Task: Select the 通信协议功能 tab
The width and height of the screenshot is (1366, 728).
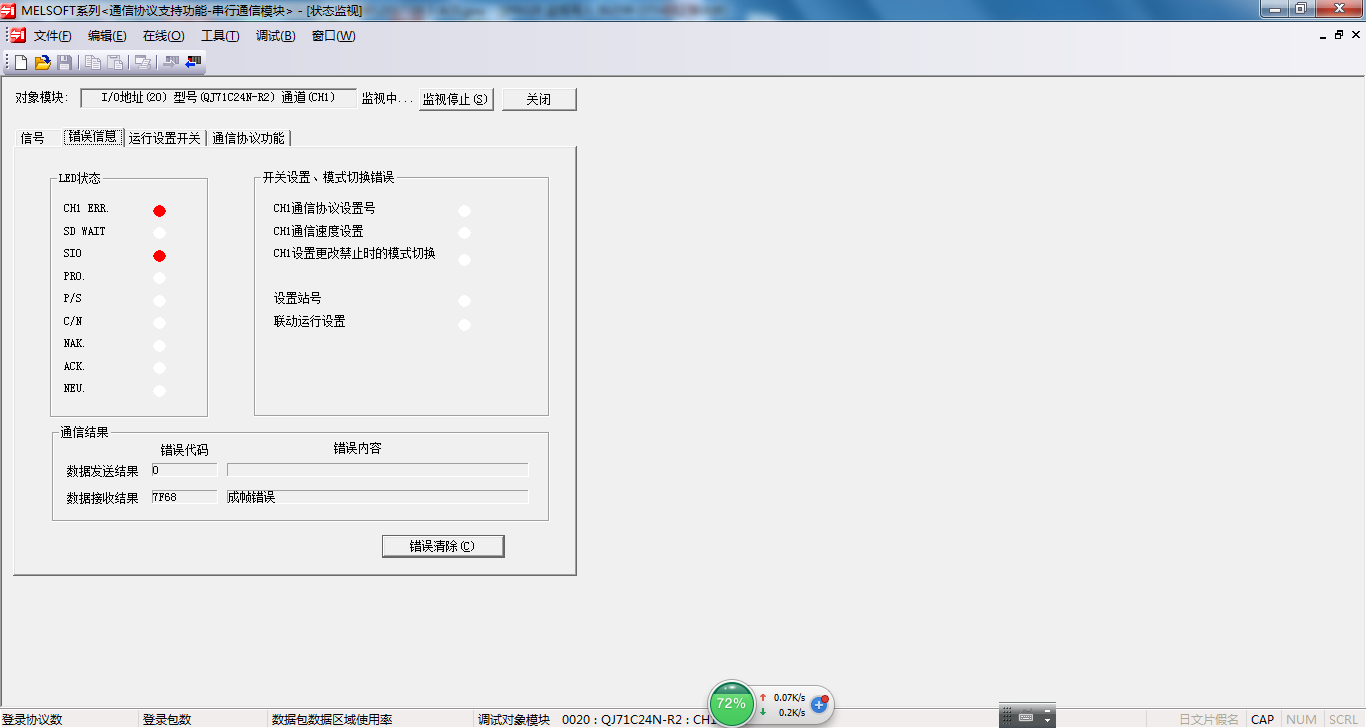Action: point(248,138)
